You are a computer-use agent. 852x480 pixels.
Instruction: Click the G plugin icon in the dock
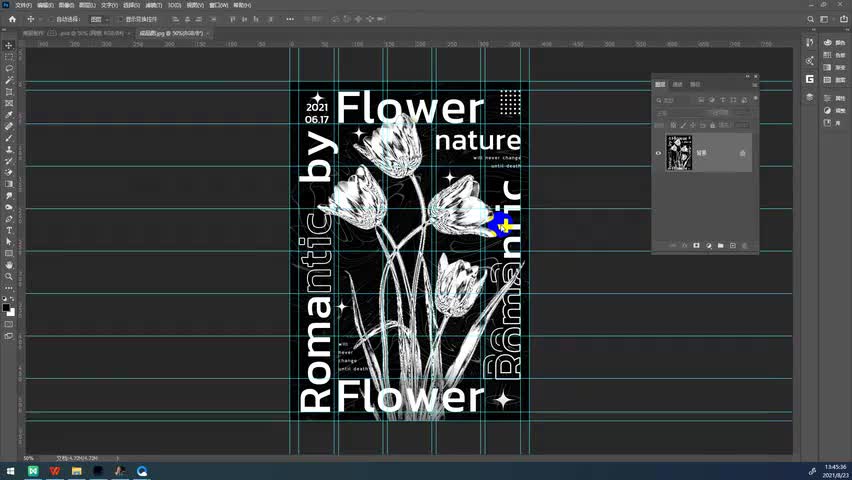click(x=810, y=79)
